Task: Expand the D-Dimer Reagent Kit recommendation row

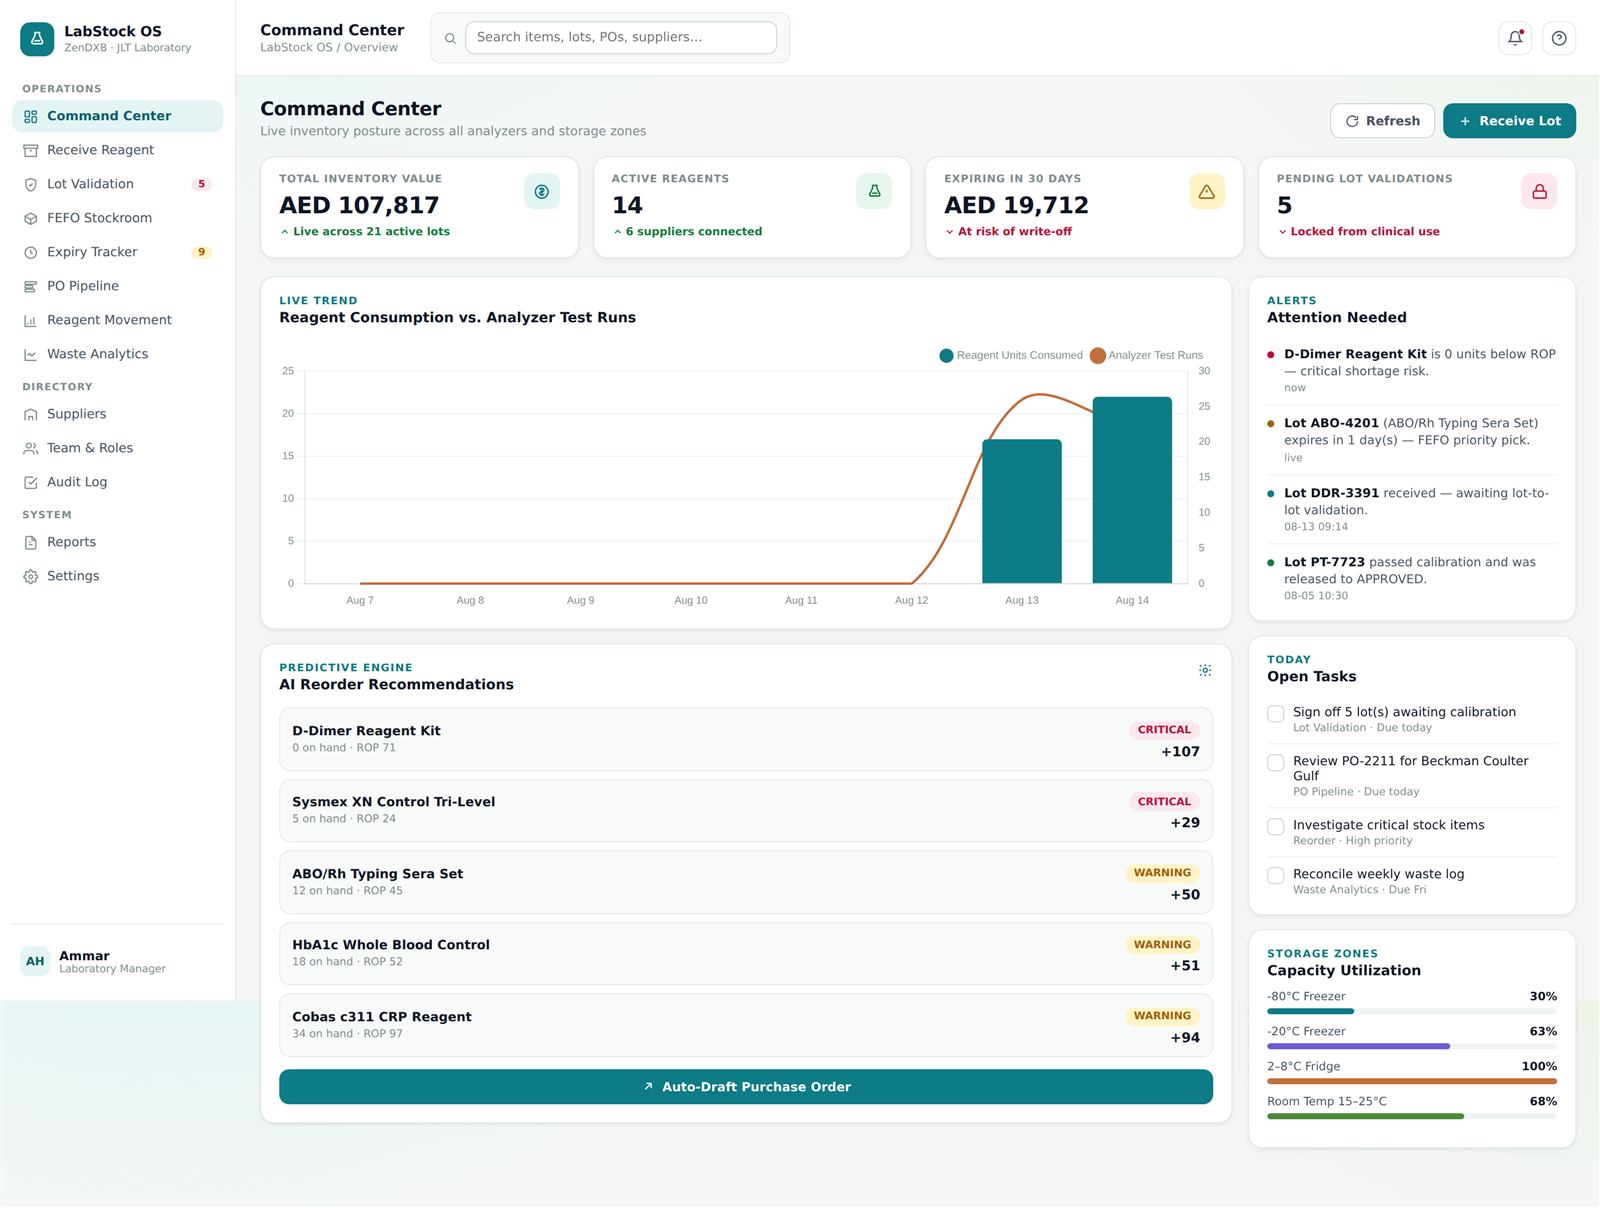Action: 746,740
